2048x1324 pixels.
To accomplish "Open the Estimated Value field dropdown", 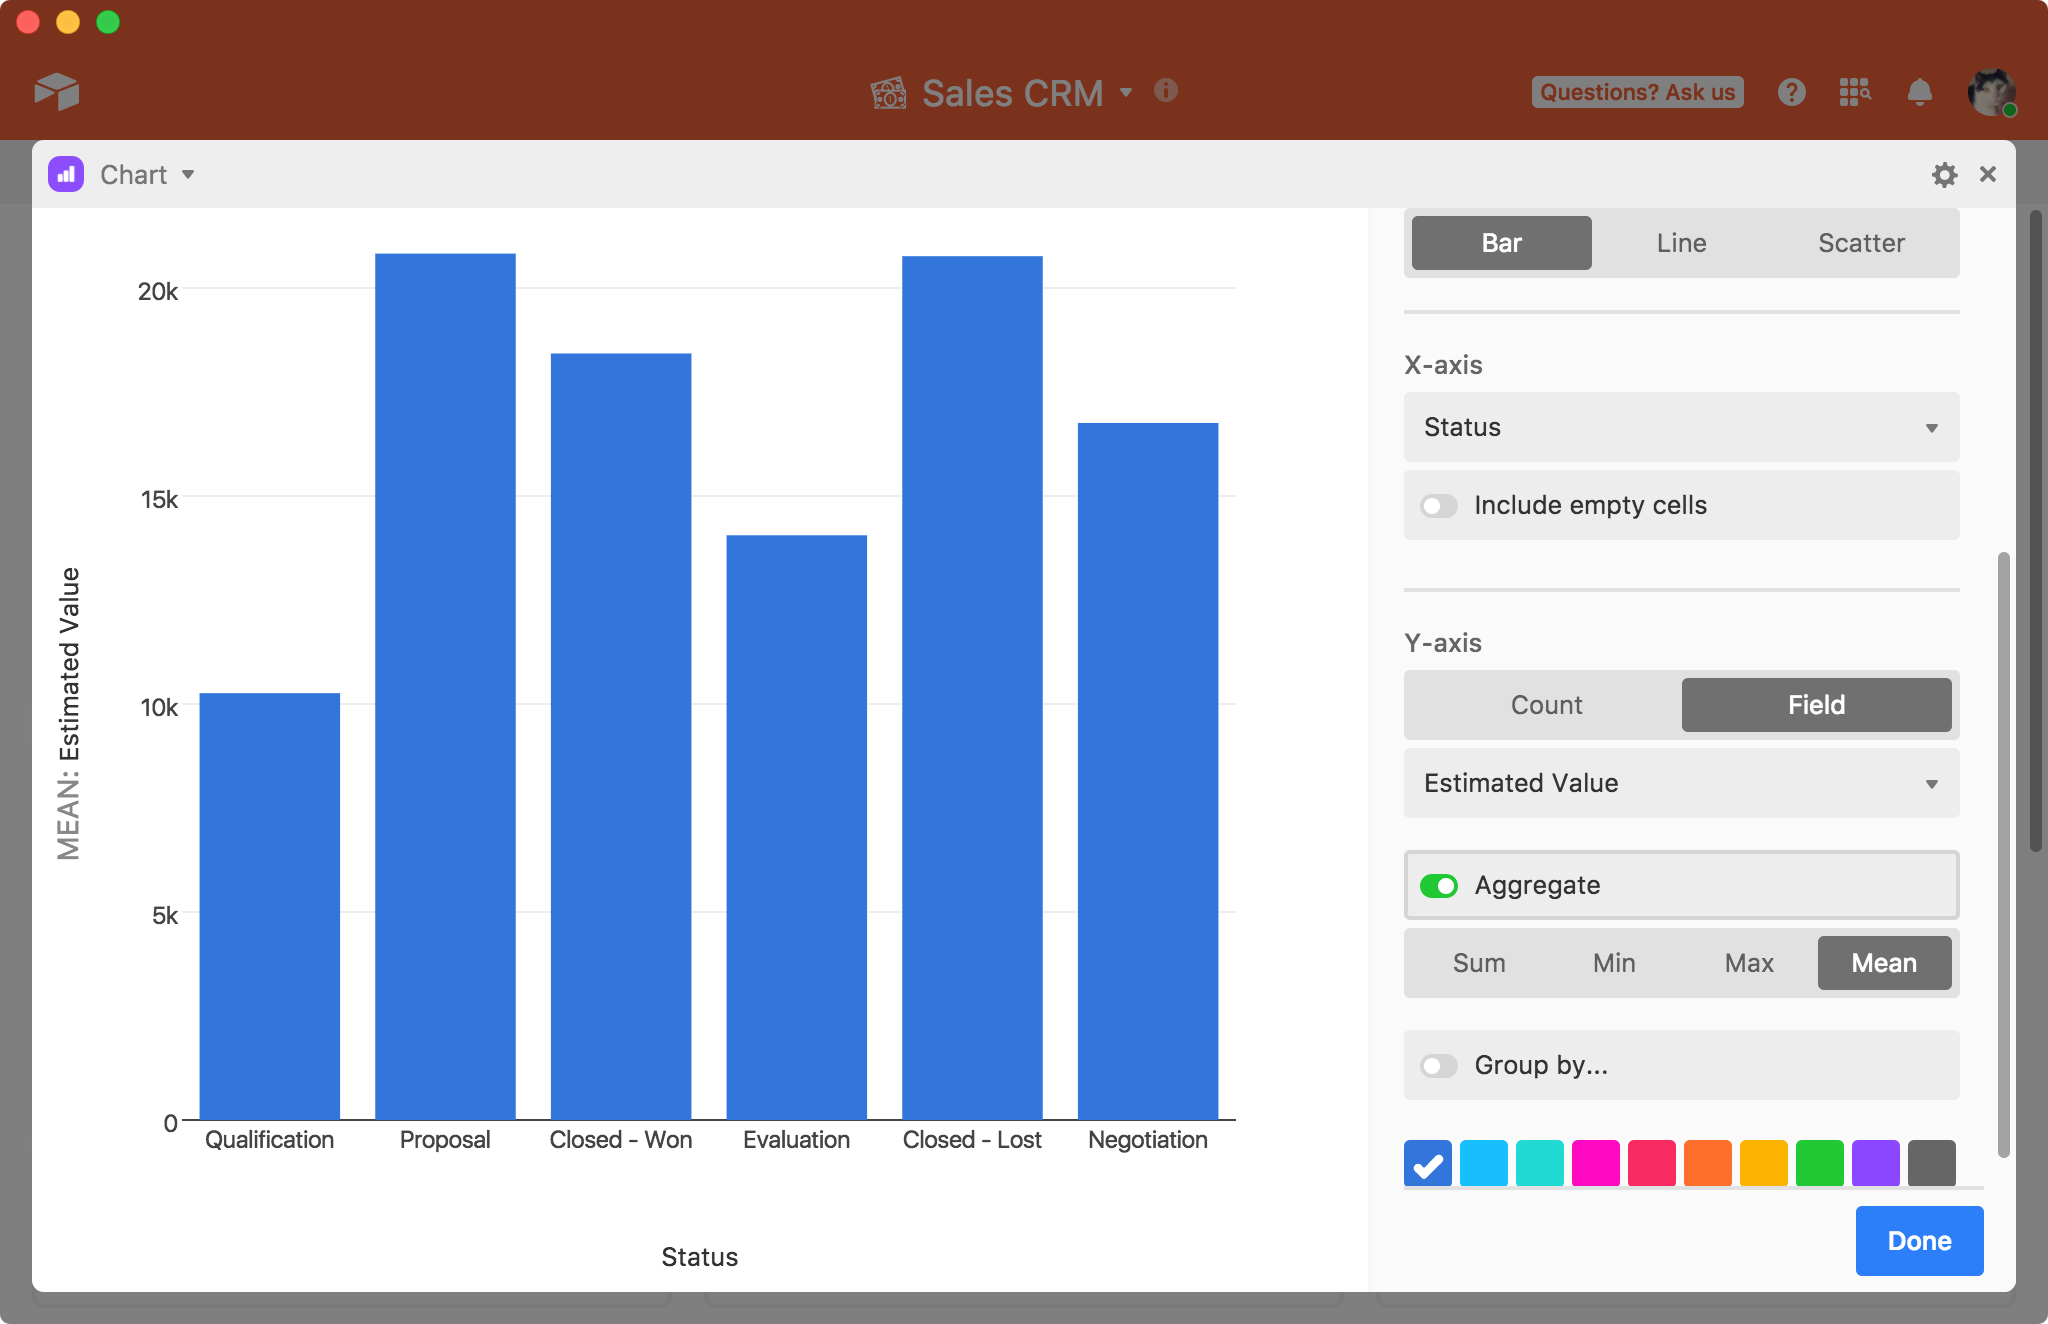I will tap(1679, 784).
